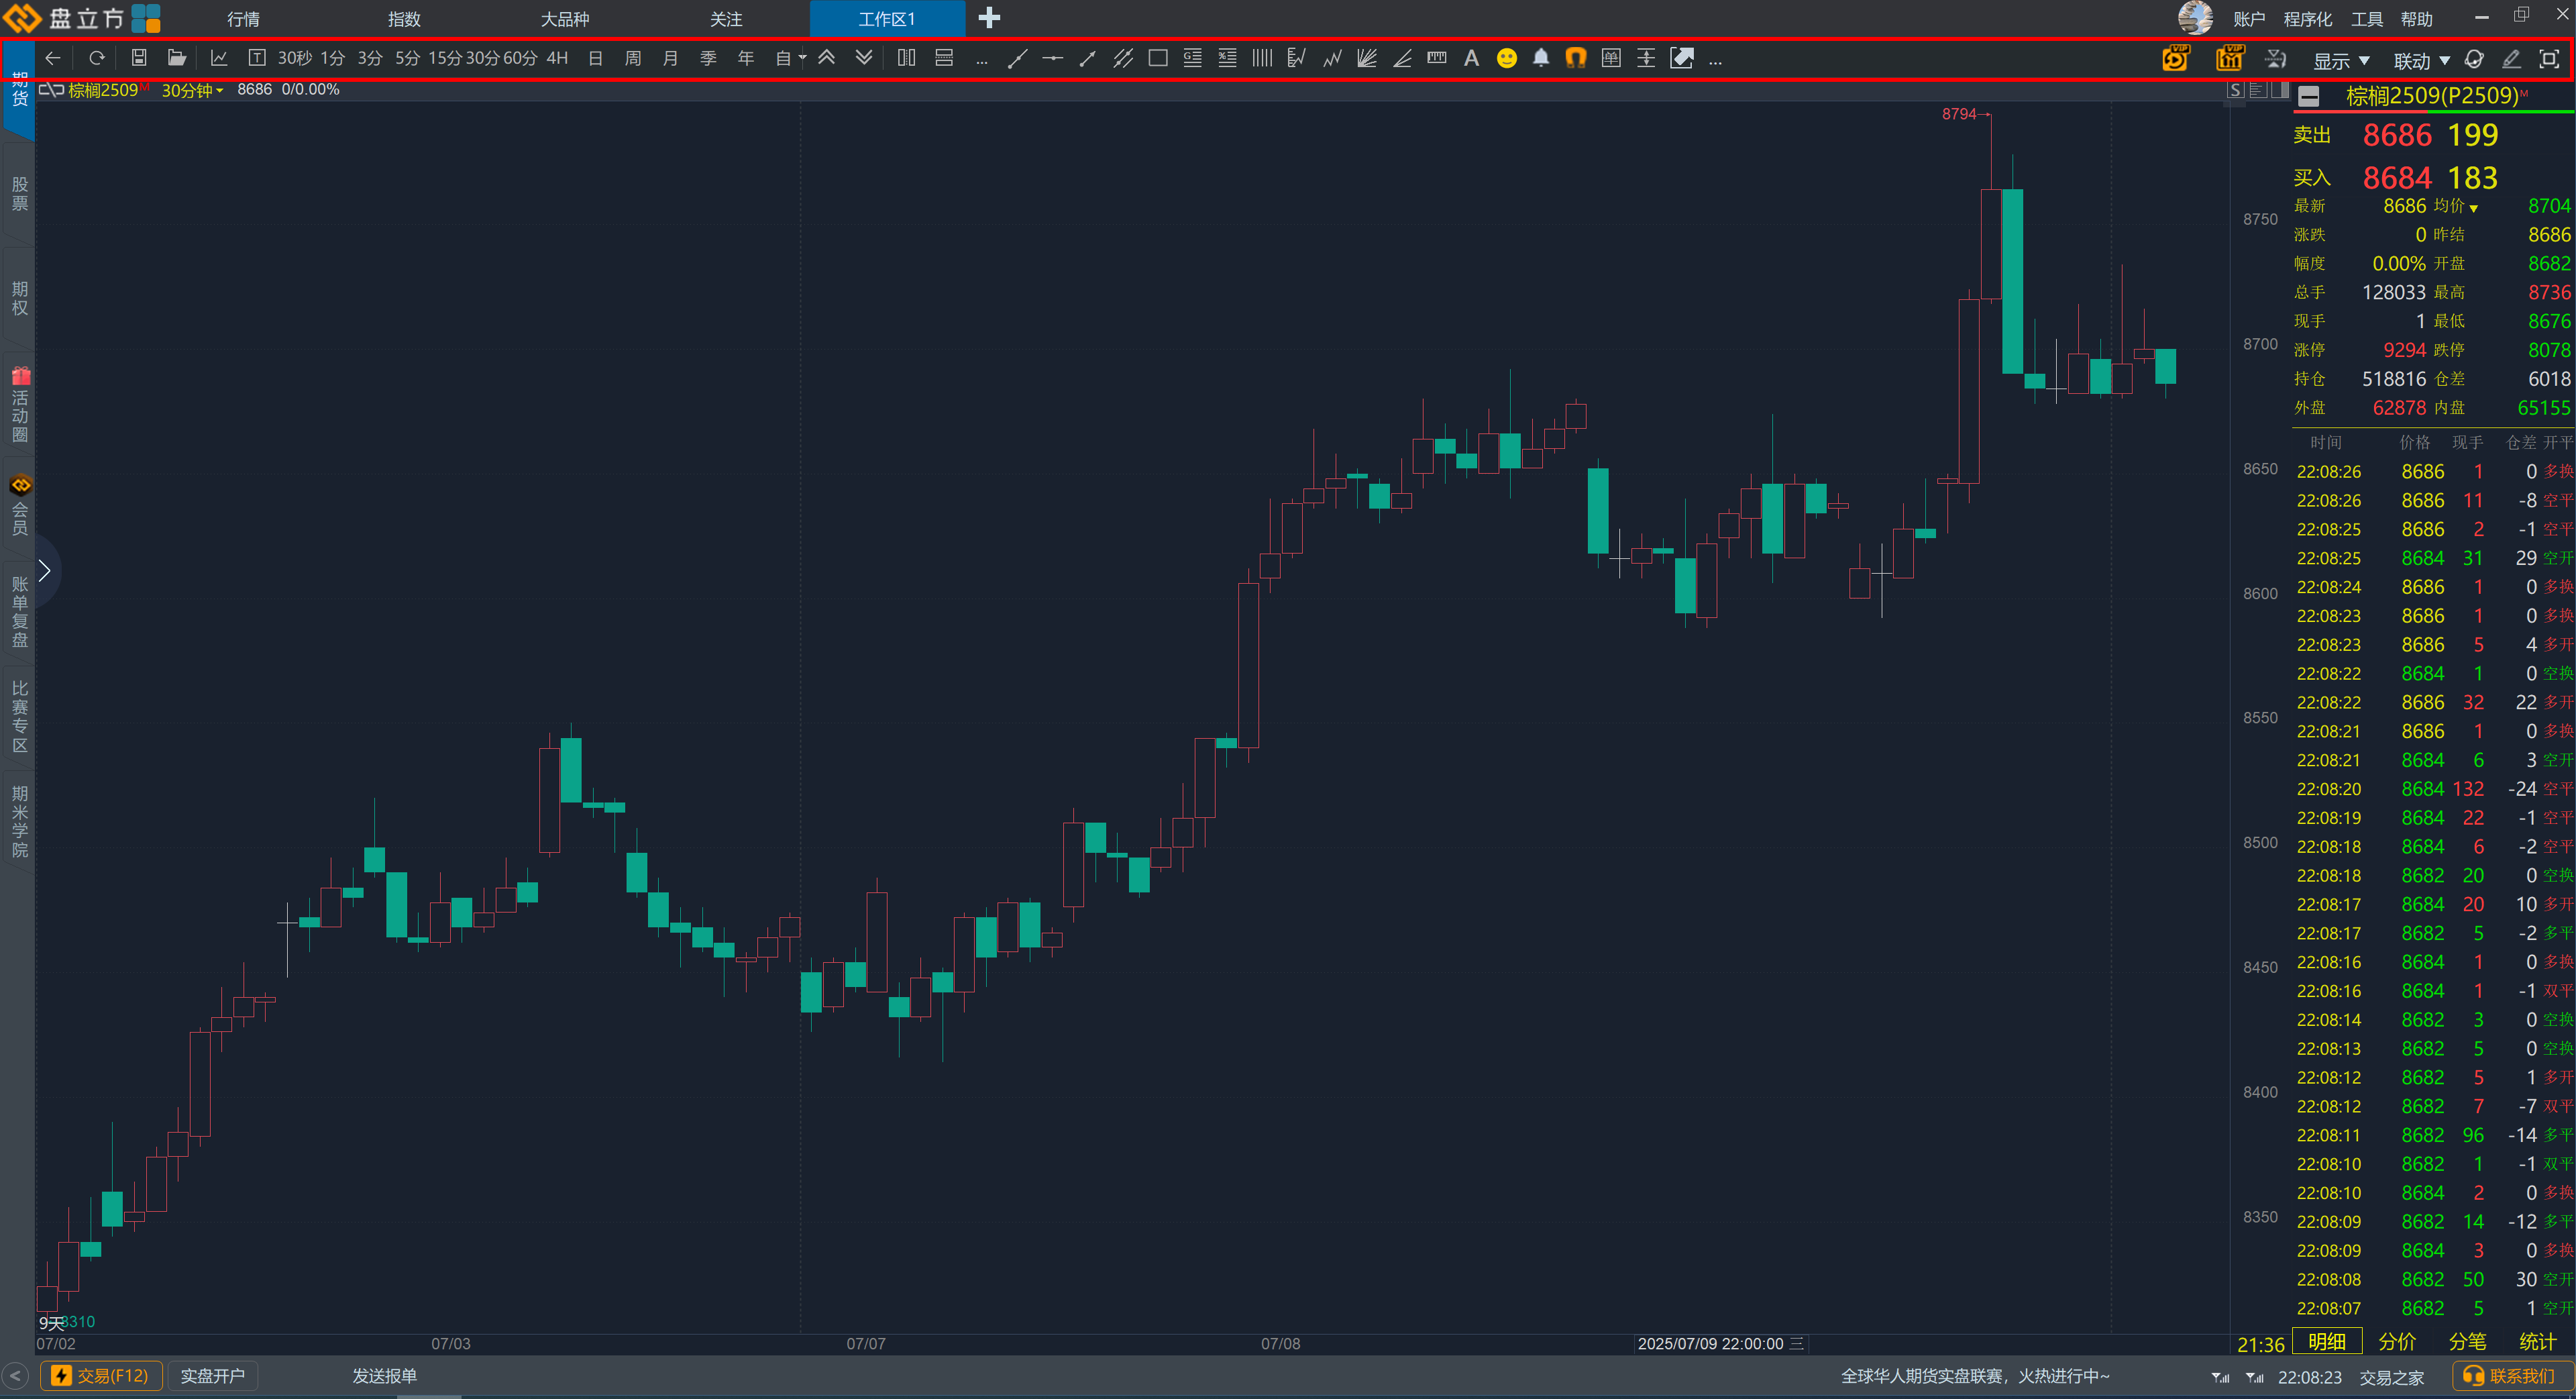2576x1399 pixels.
Task: Click the boxed T icon in the toolbar
Action: [x=257, y=58]
